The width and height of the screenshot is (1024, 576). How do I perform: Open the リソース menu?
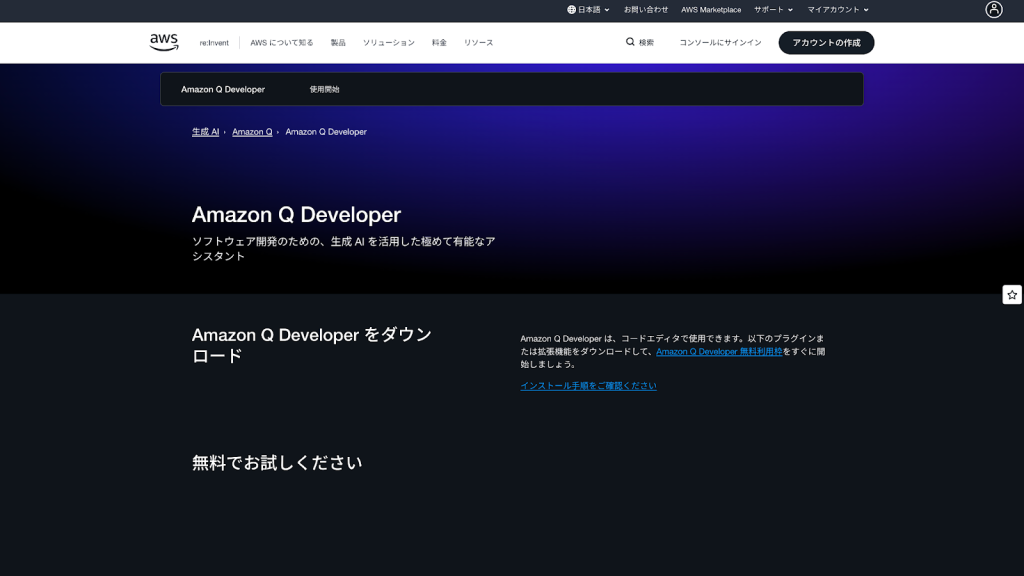click(478, 43)
